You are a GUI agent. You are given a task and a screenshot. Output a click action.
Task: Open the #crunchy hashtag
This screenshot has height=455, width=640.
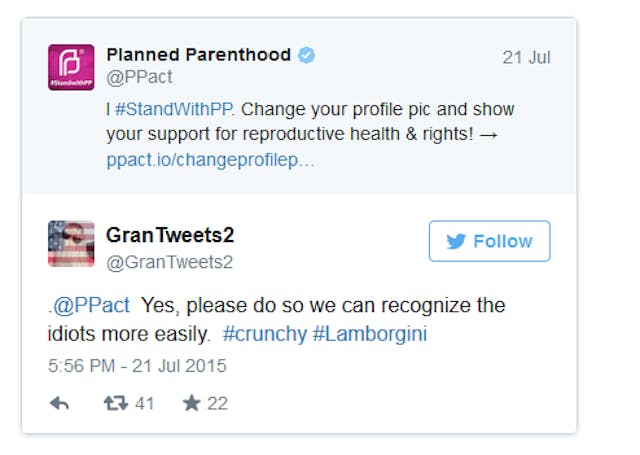(x=265, y=334)
